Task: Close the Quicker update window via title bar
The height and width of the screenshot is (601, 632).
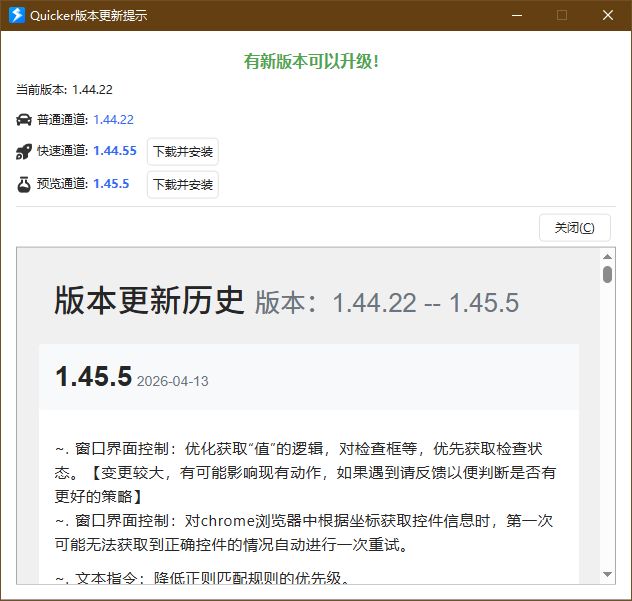Action: pyautogui.click(x=607, y=15)
